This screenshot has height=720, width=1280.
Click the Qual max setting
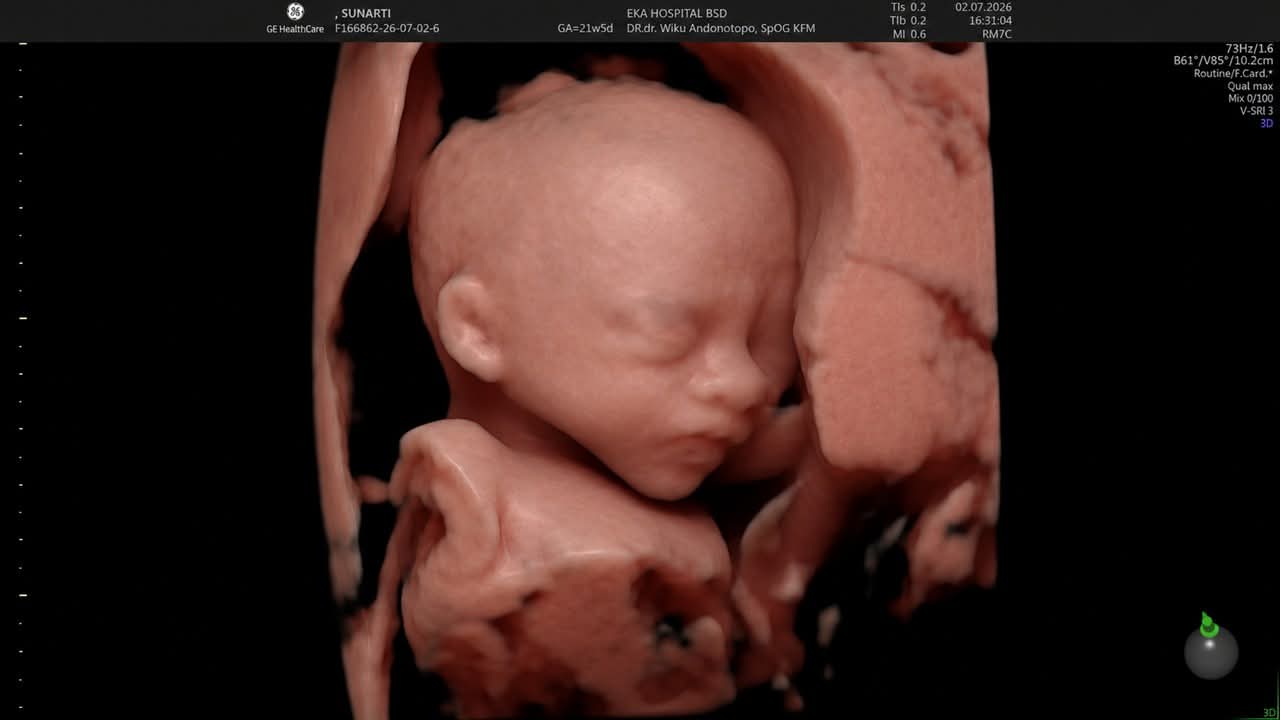(x=1250, y=86)
